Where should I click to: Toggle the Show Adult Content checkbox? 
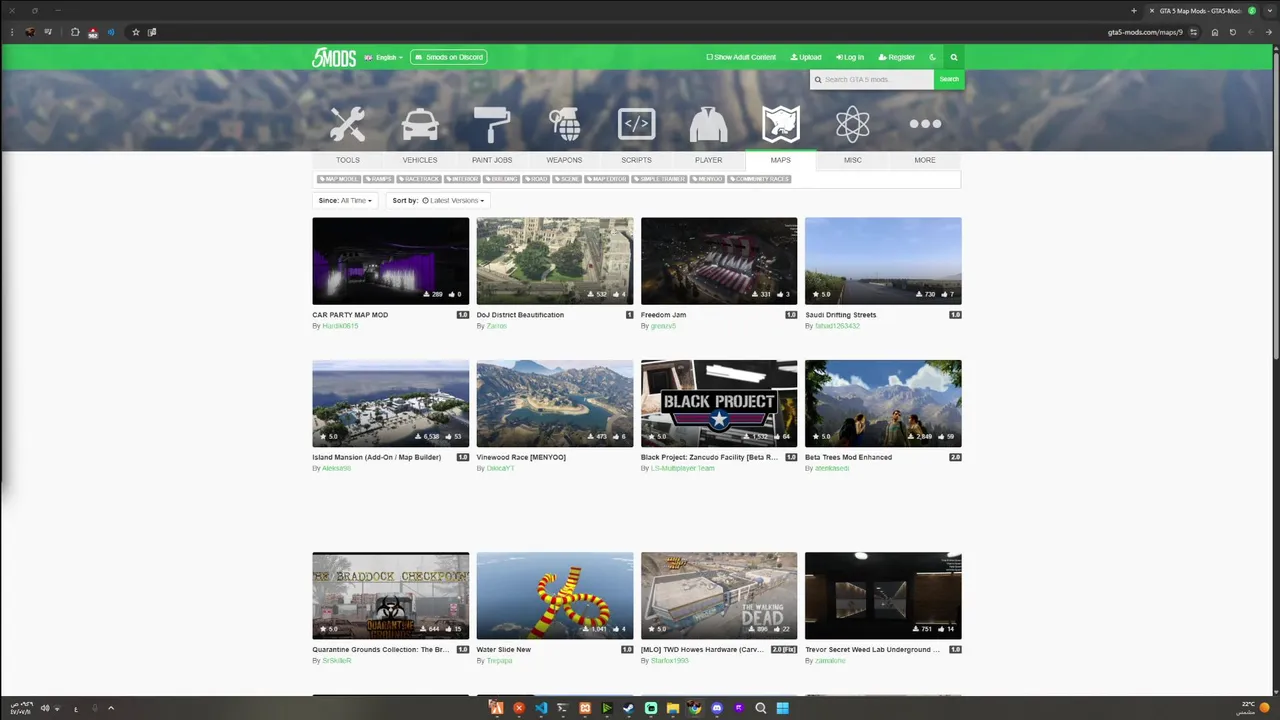pos(741,57)
